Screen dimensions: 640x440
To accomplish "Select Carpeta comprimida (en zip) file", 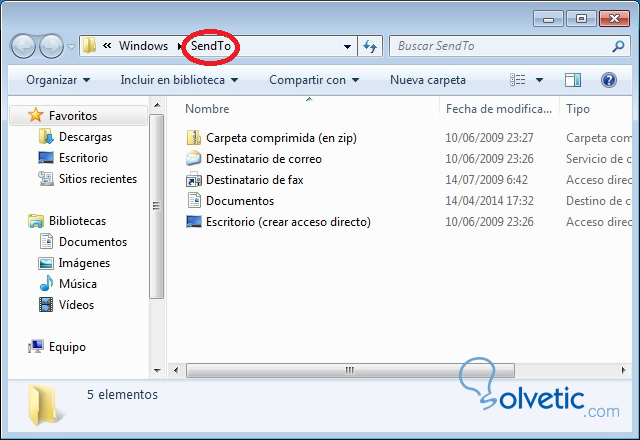I will [x=281, y=138].
